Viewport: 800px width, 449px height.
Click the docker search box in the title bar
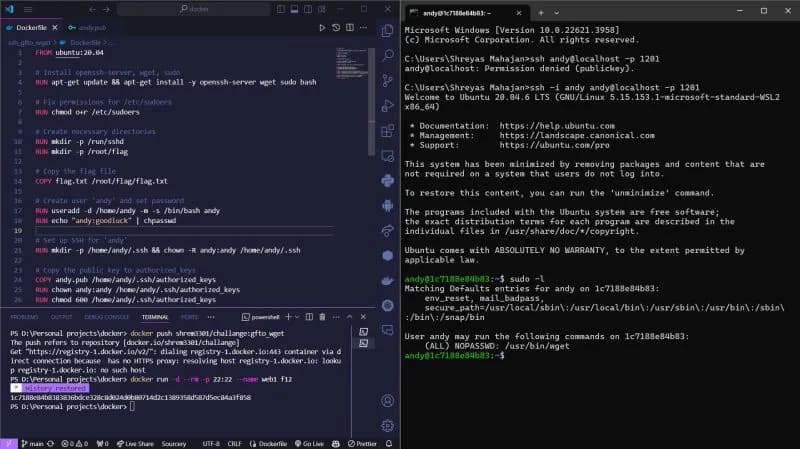tap(194, 9)
